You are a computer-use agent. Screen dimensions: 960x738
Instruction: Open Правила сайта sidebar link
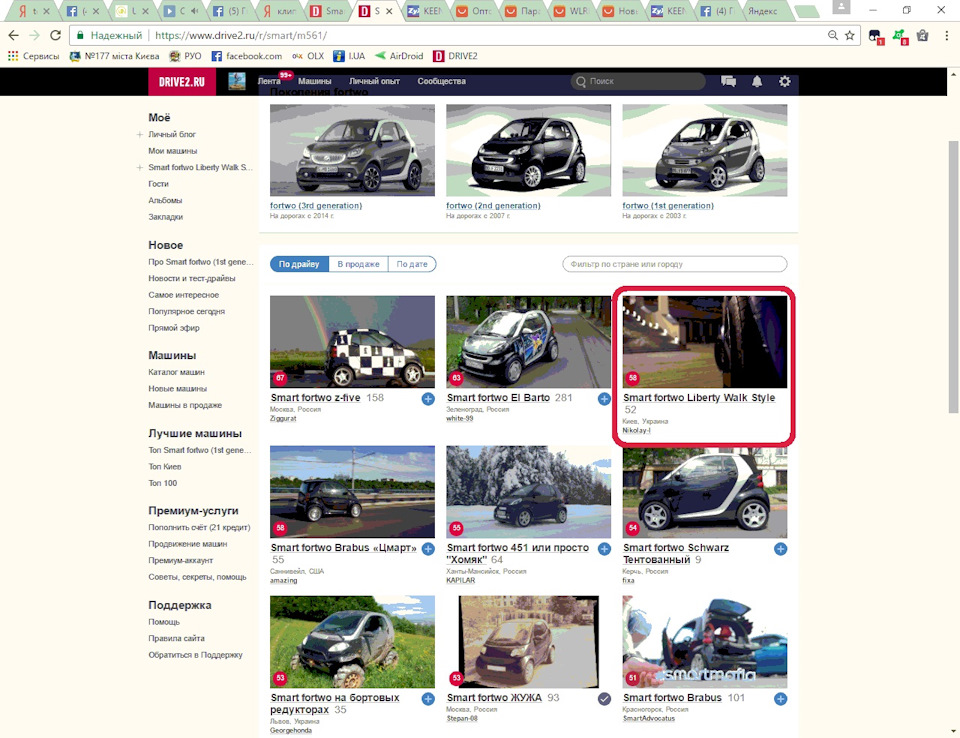point(176,638)
